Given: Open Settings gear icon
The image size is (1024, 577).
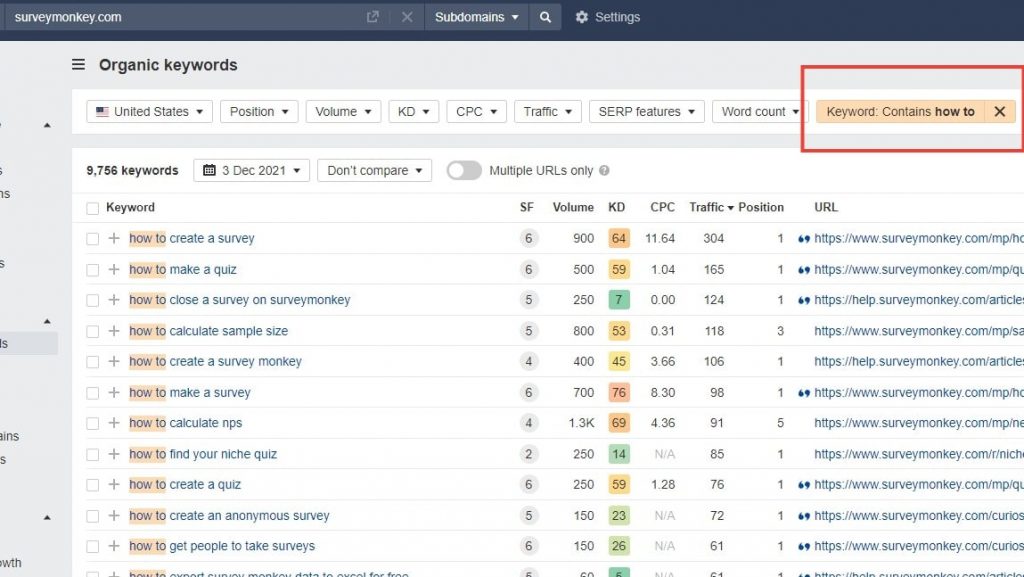Looking at the screenshot, I should coord(581,17).
